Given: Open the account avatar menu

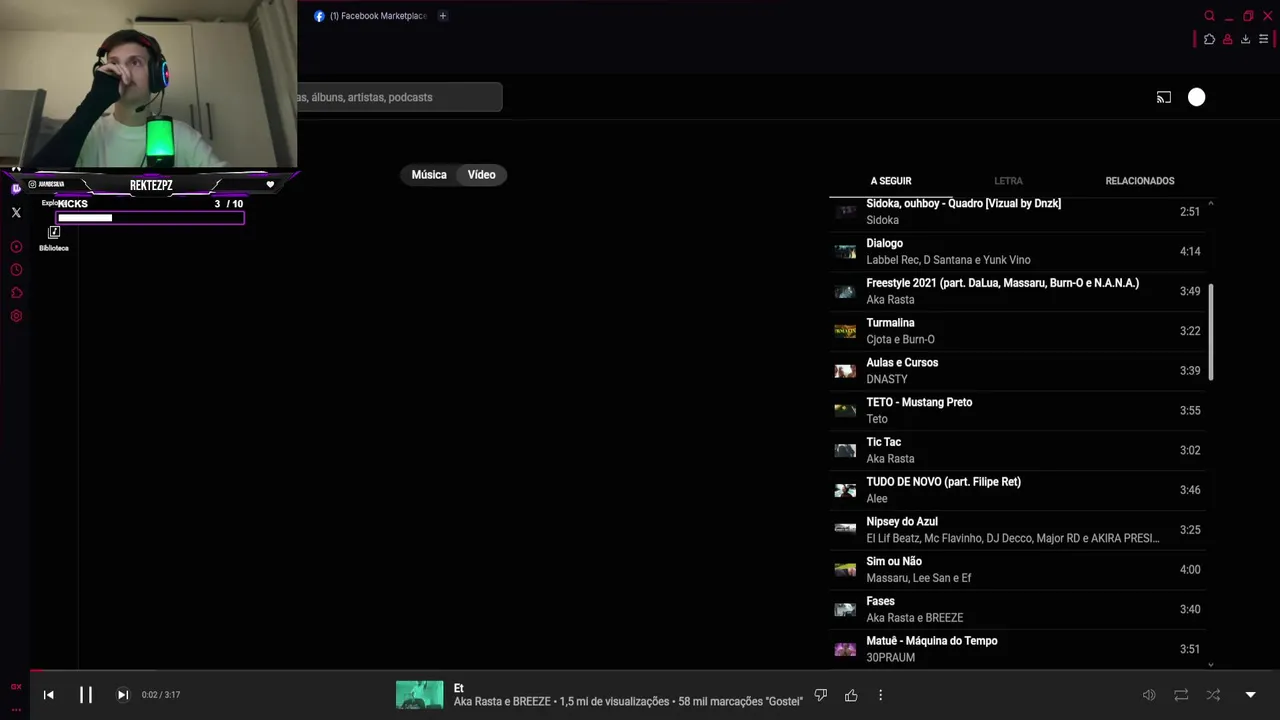Looking at the screenshot, I should tap(1197, 97).
